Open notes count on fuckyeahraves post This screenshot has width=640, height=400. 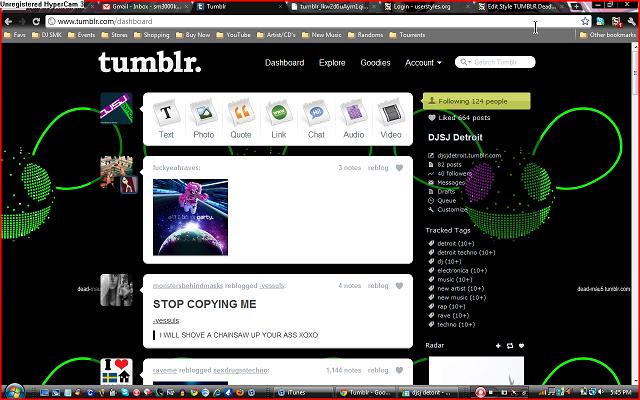[350, 168]
